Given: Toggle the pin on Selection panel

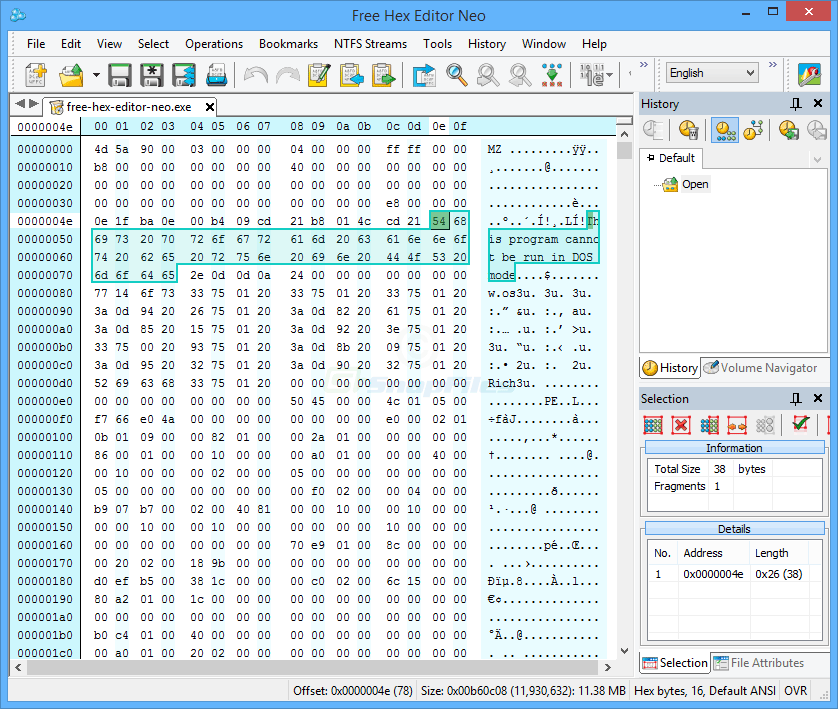Looking at the screenshot, I should coord(796,399).
